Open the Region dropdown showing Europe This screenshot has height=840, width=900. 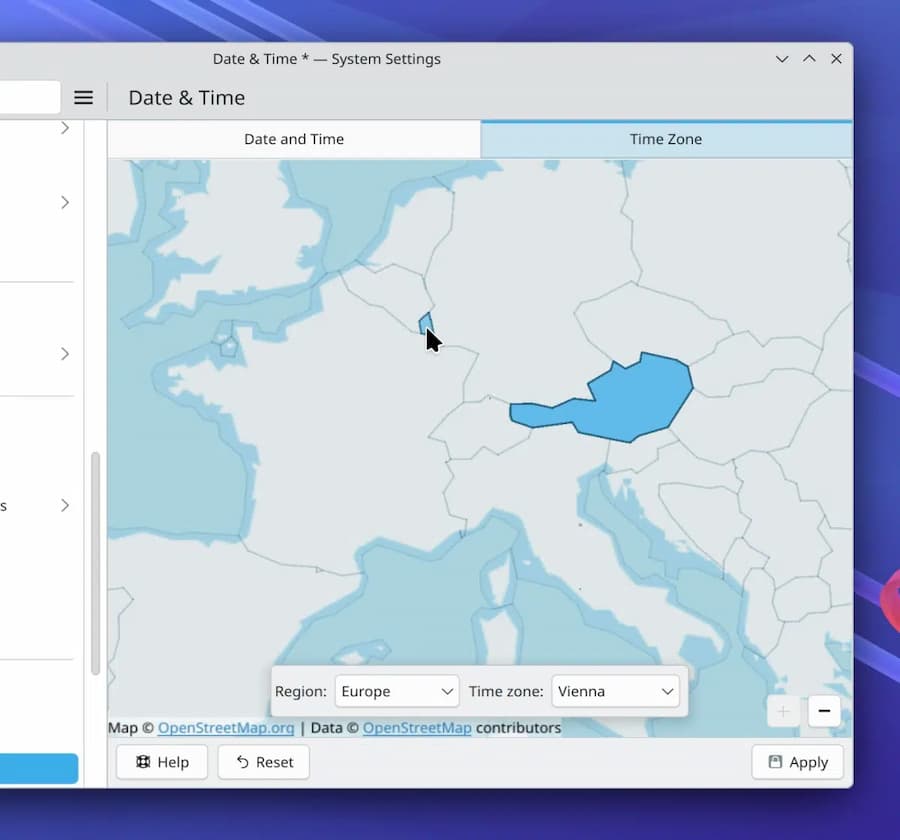(397, 691)
